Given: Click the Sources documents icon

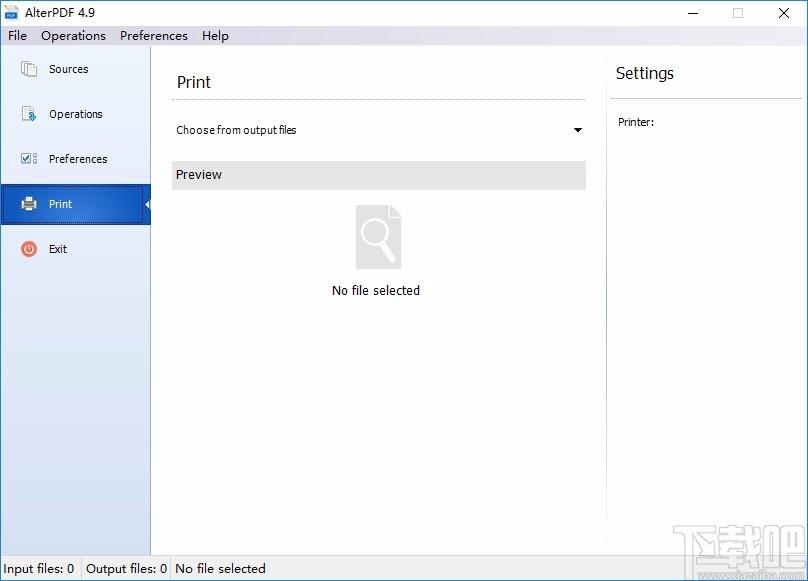Looking at the screenshot, I should click(x=29, y=69).
